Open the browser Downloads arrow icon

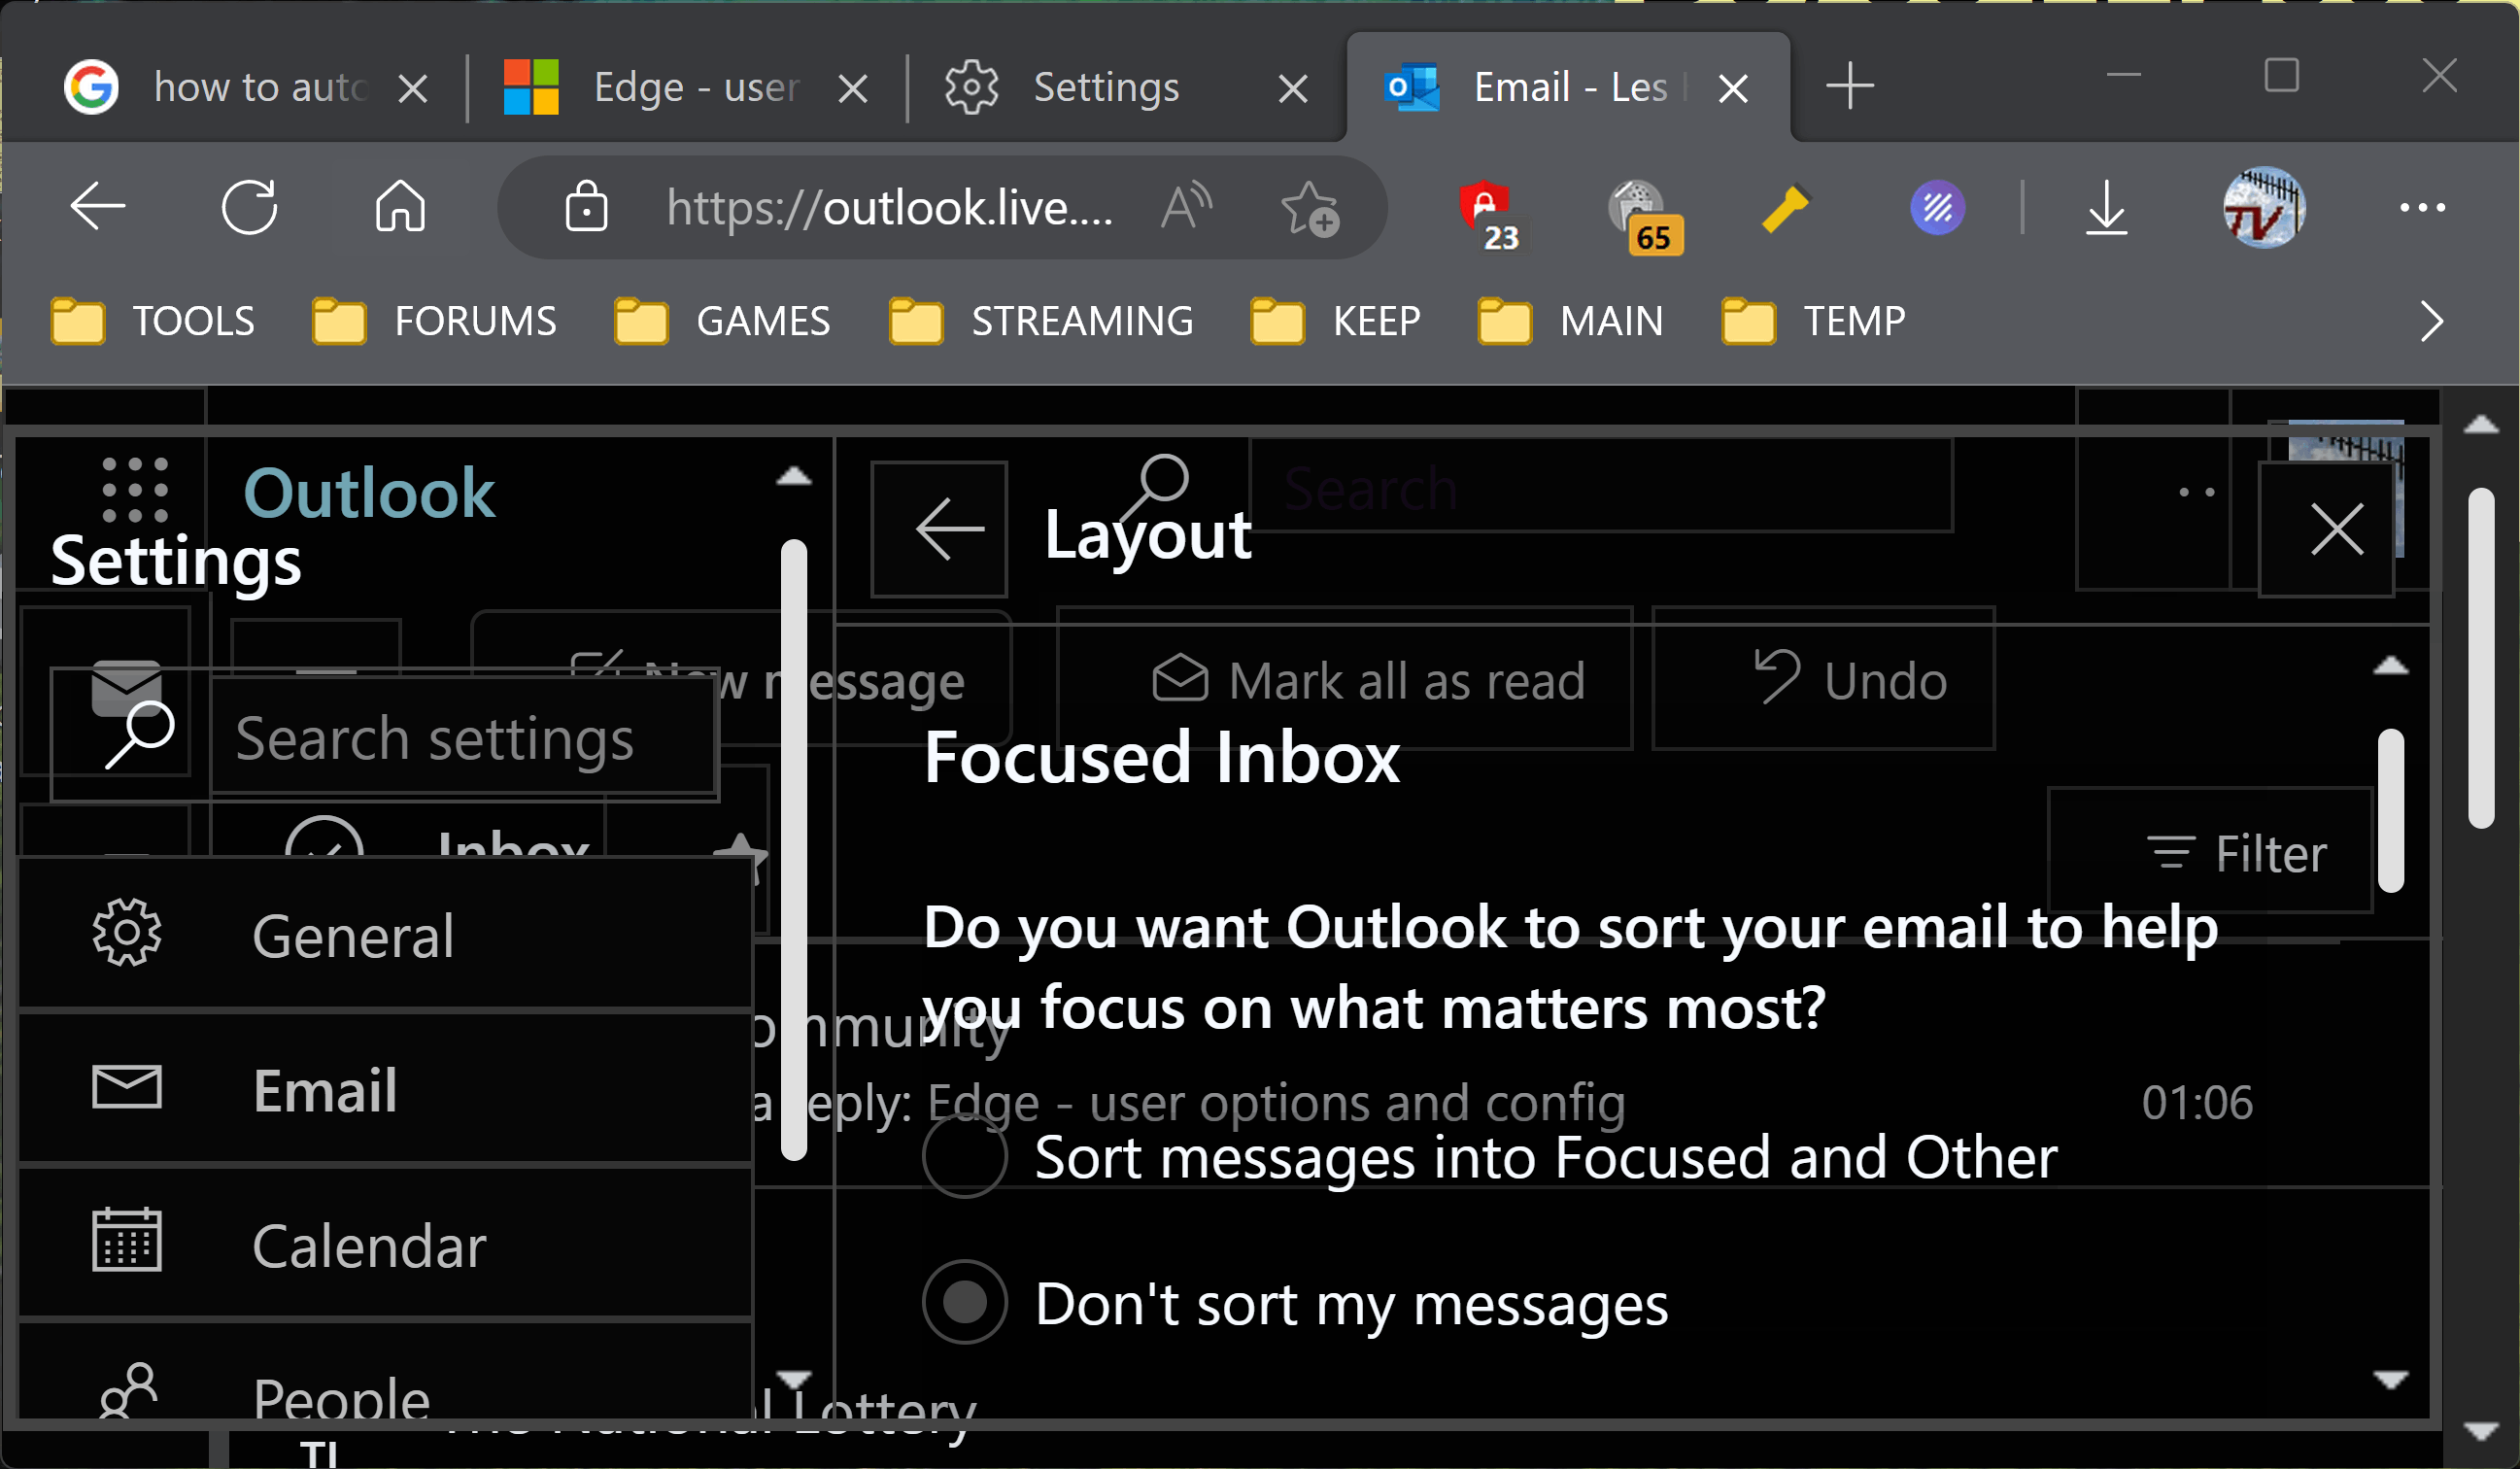tap(2106, 208)
